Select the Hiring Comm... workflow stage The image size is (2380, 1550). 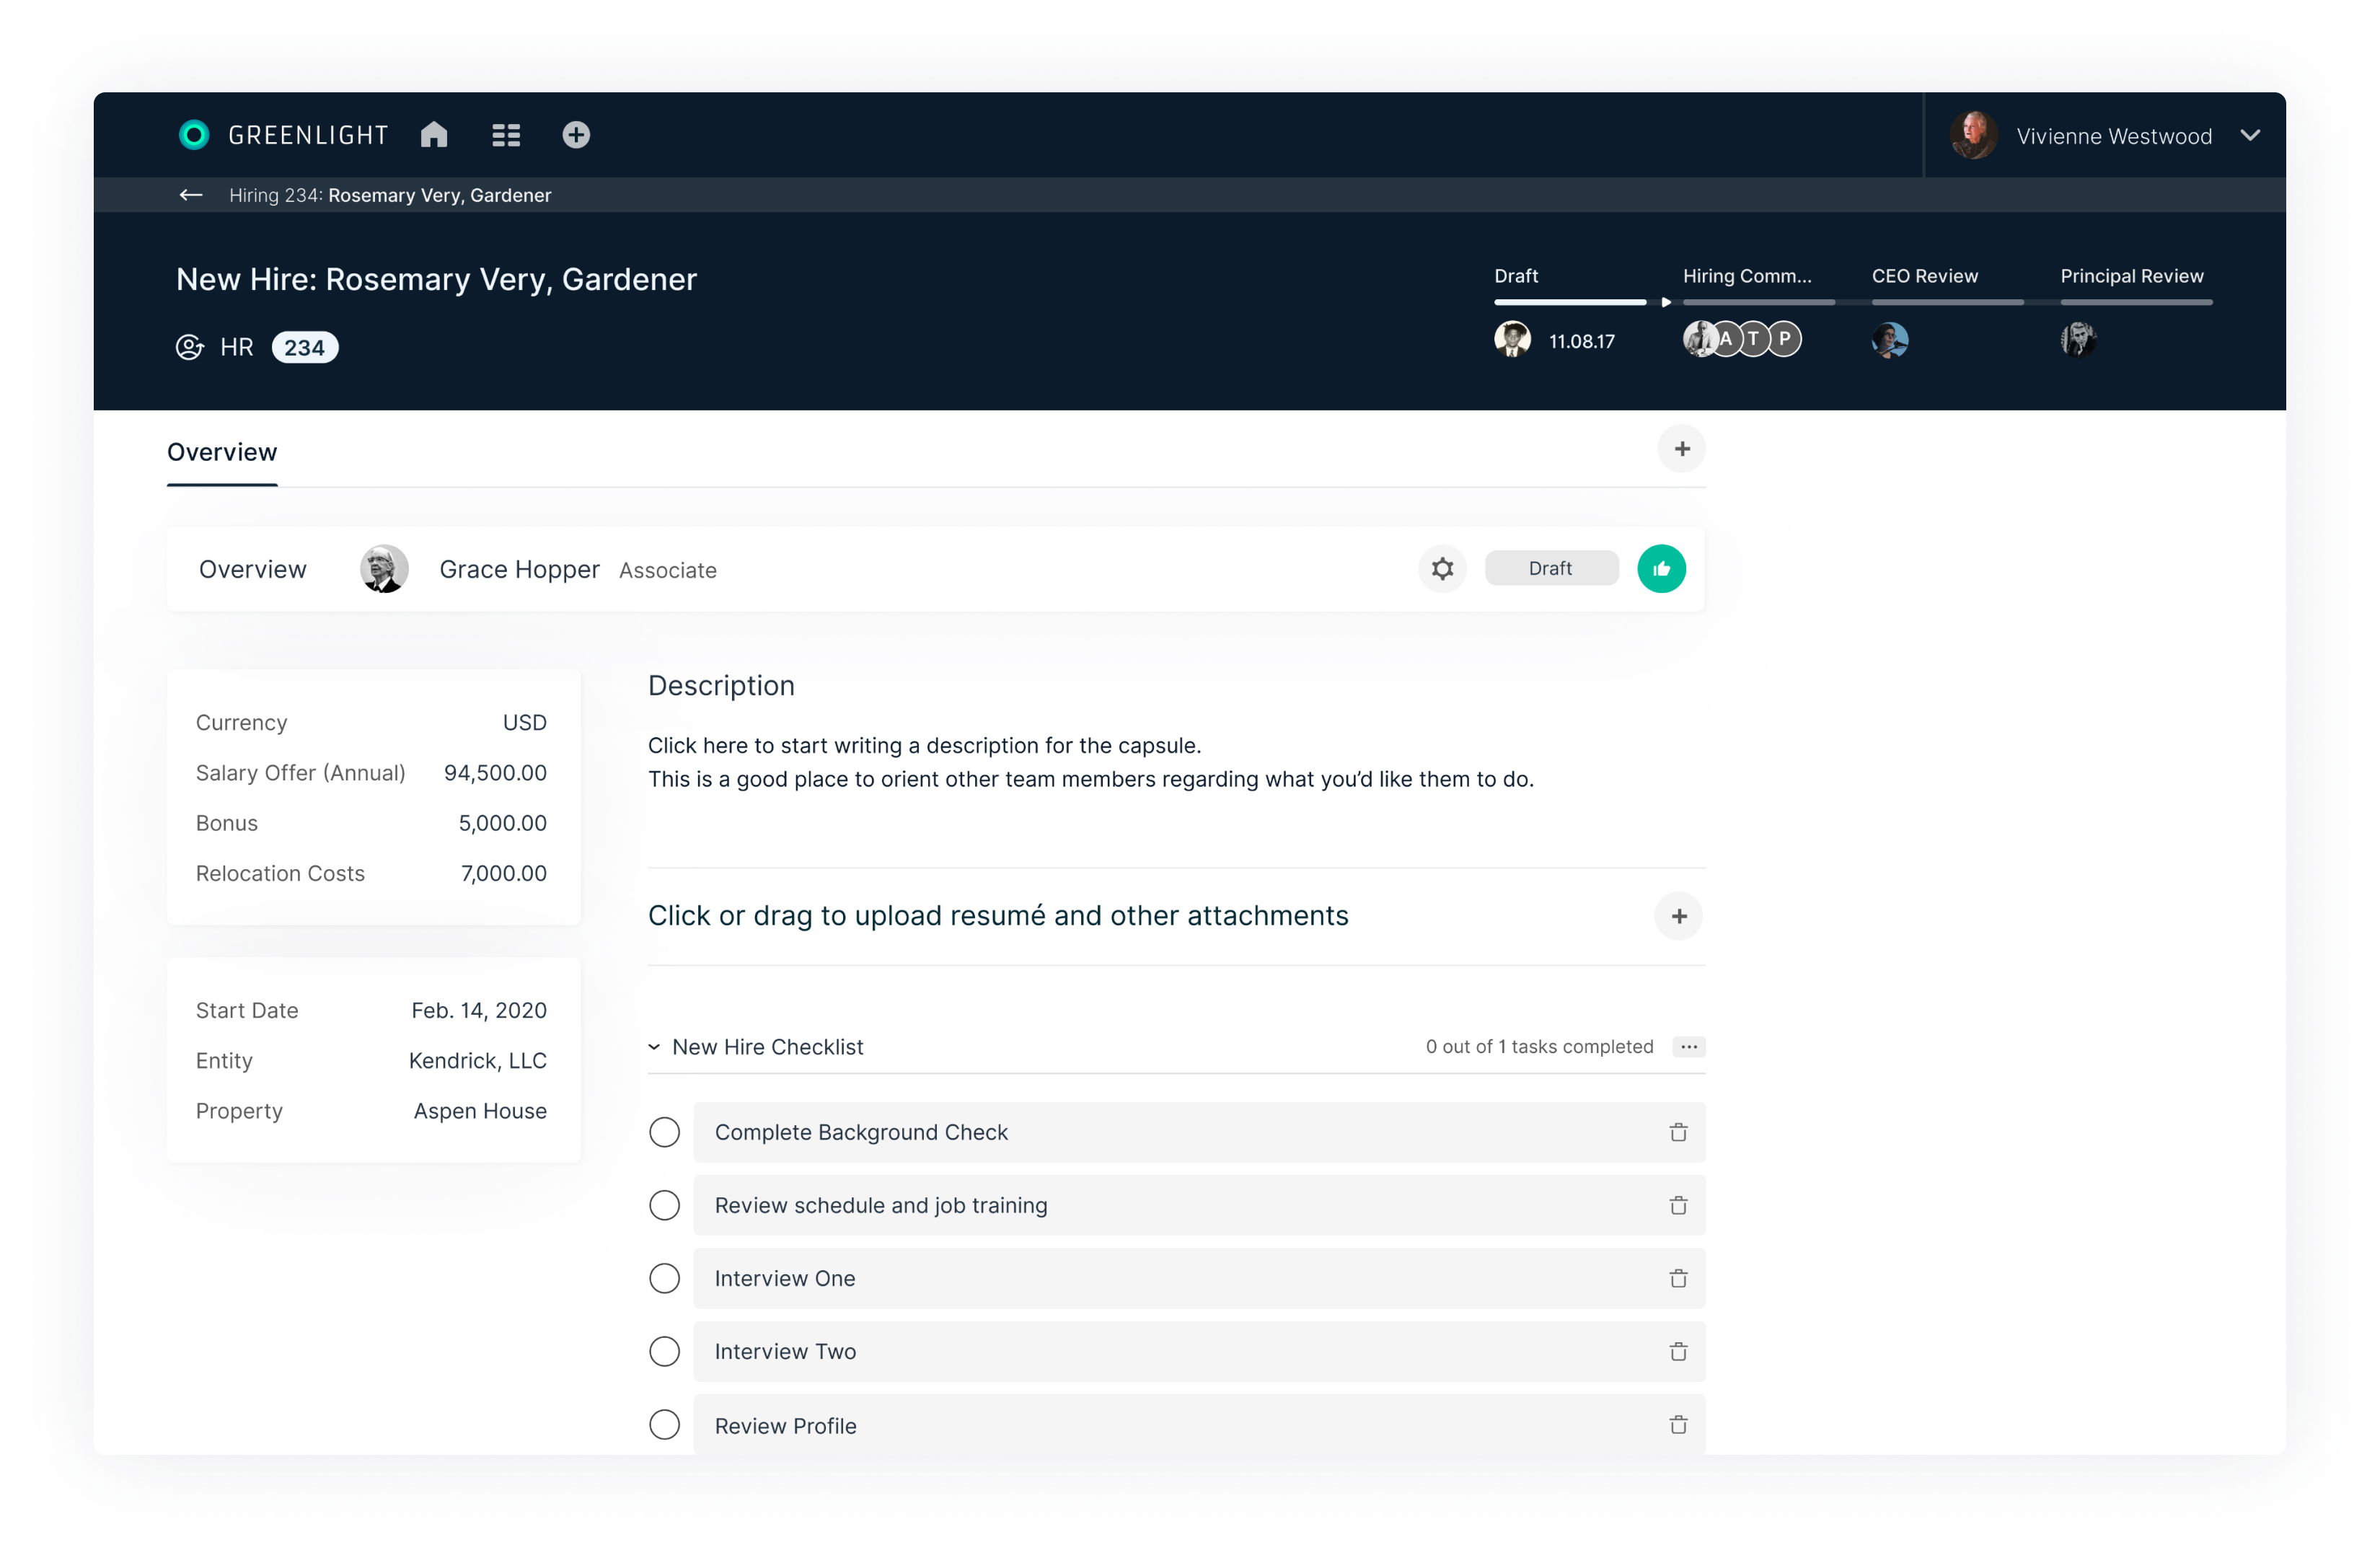(x=1747, y=276)
